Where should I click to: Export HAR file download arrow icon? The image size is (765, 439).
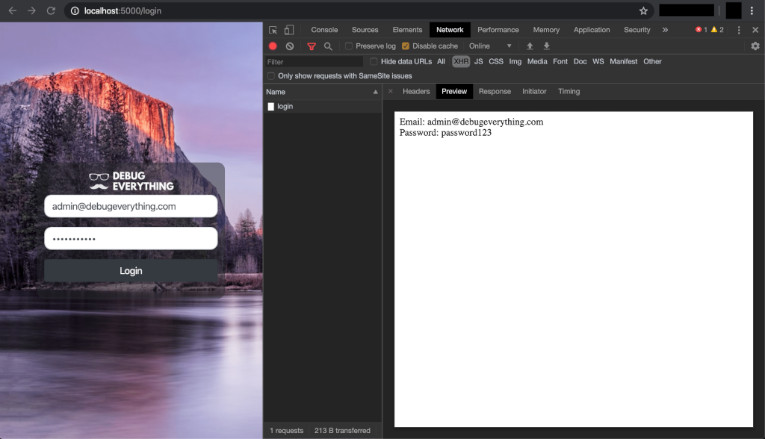pos(546,46)
